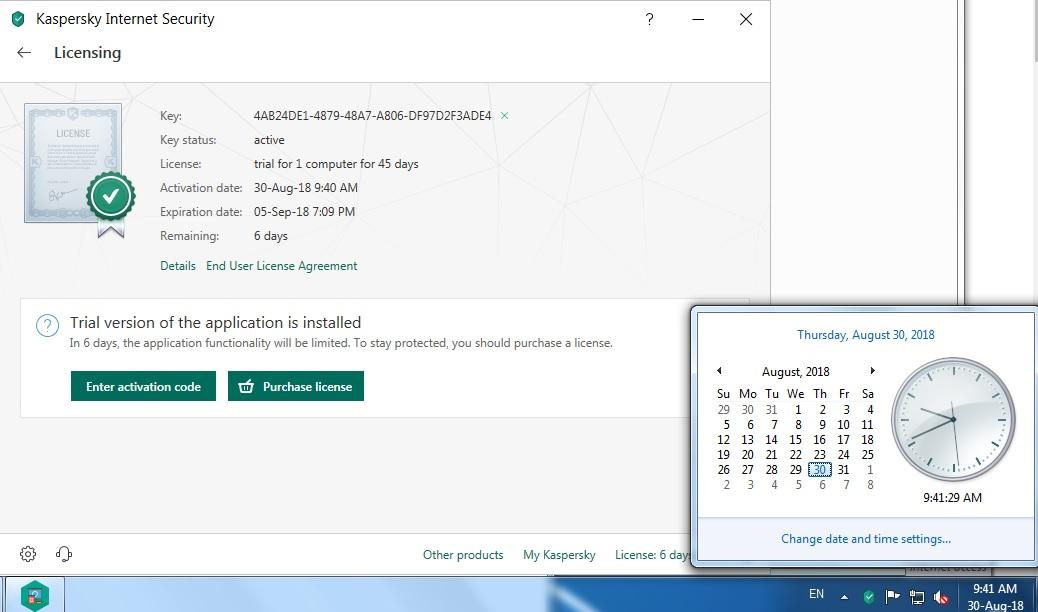Select day 13 in the calendar
The image size is (1038, 612).
[x=747, y=440]
